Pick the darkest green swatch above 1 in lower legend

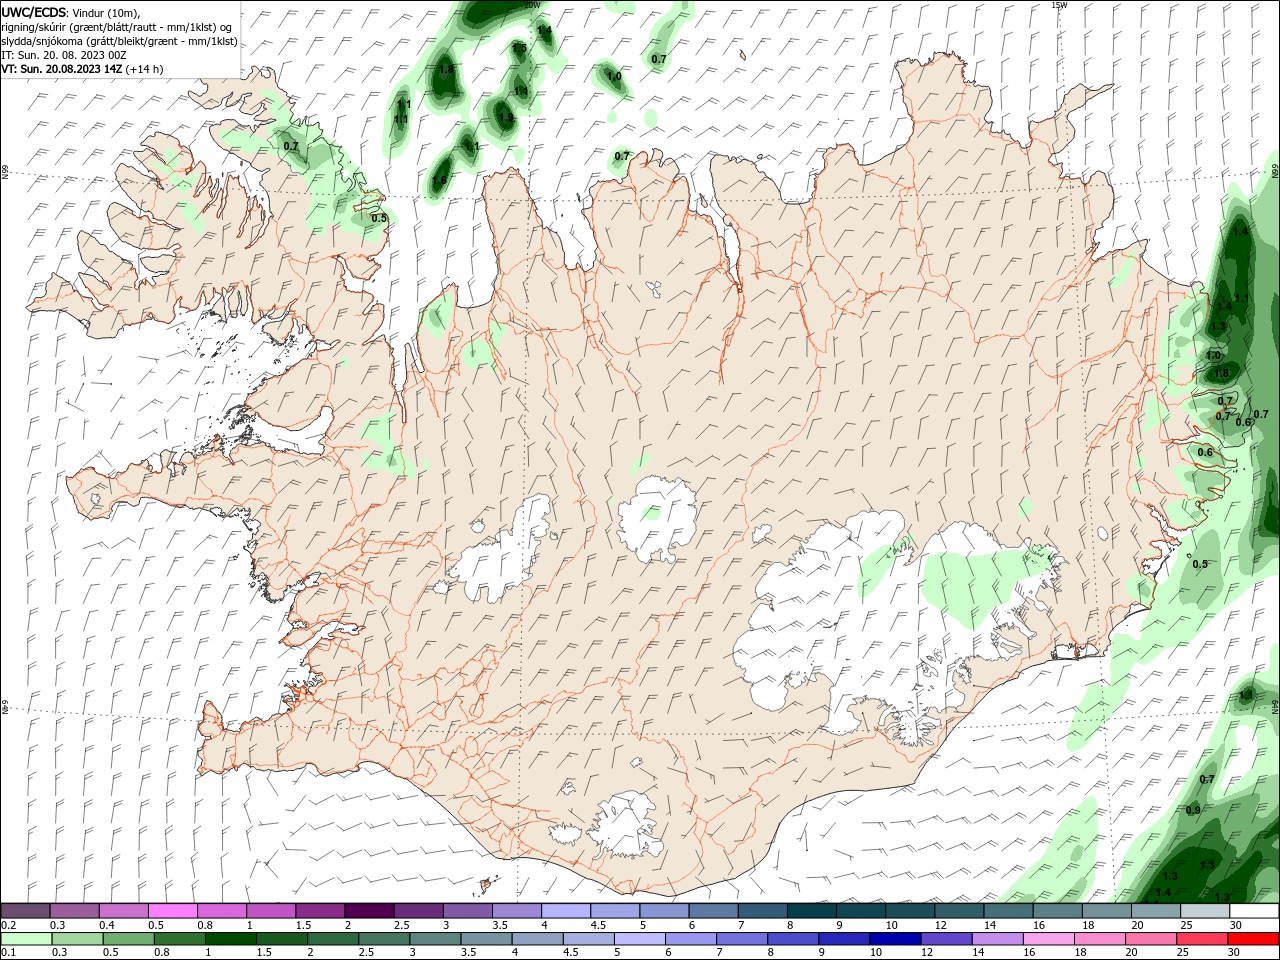coord(231,938)
